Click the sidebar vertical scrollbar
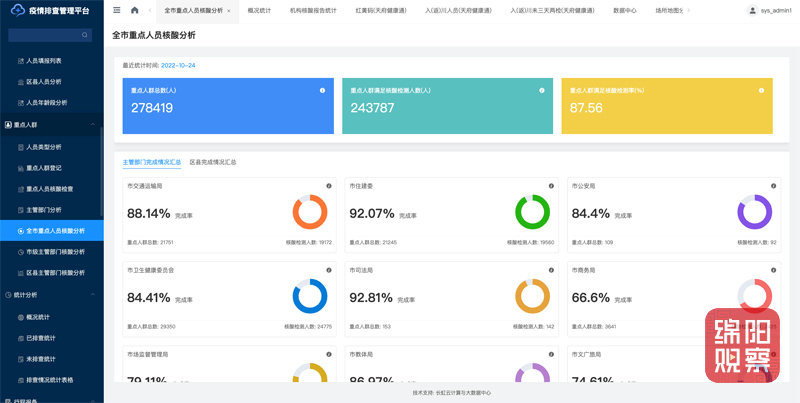Viewport: 800px width, 403px height. point(102,173)
